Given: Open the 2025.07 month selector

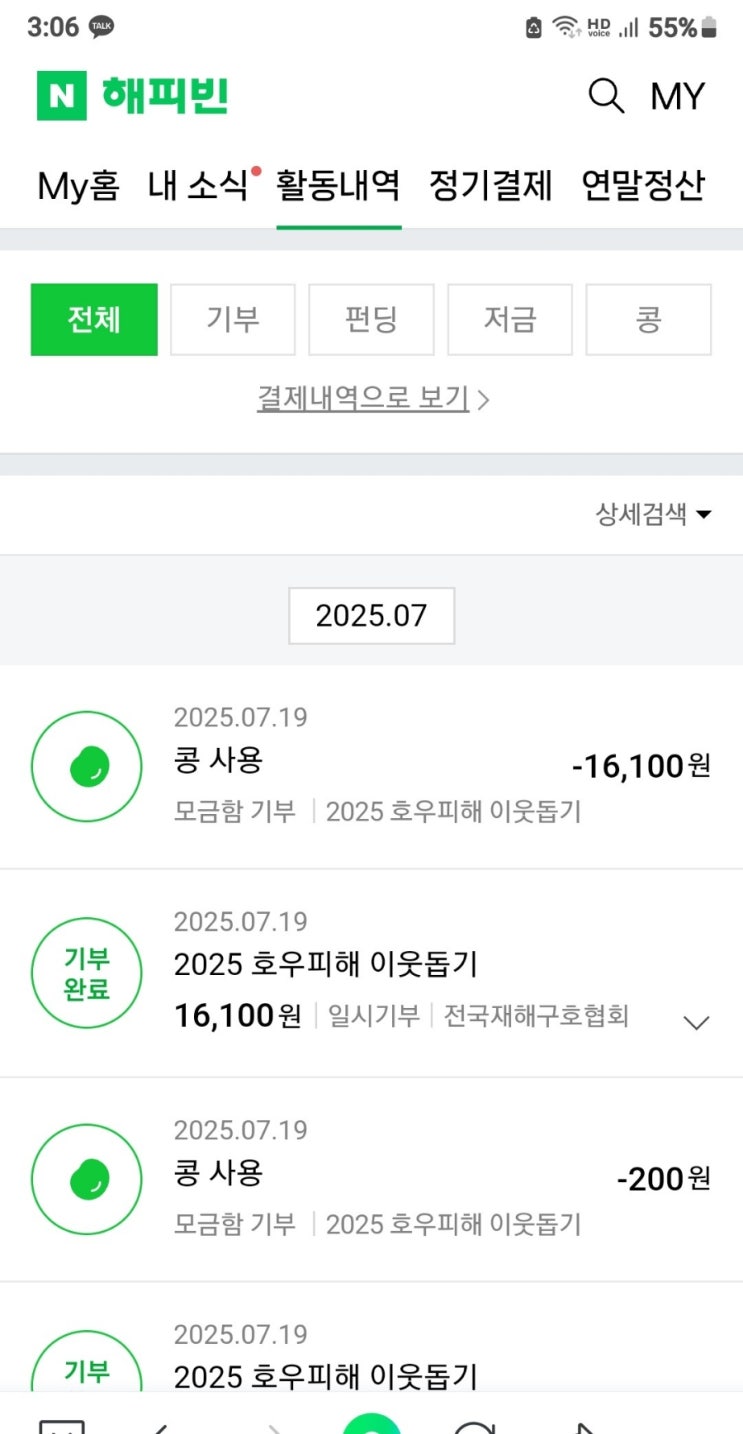Looking at the screenshot, I should [371, 616].
